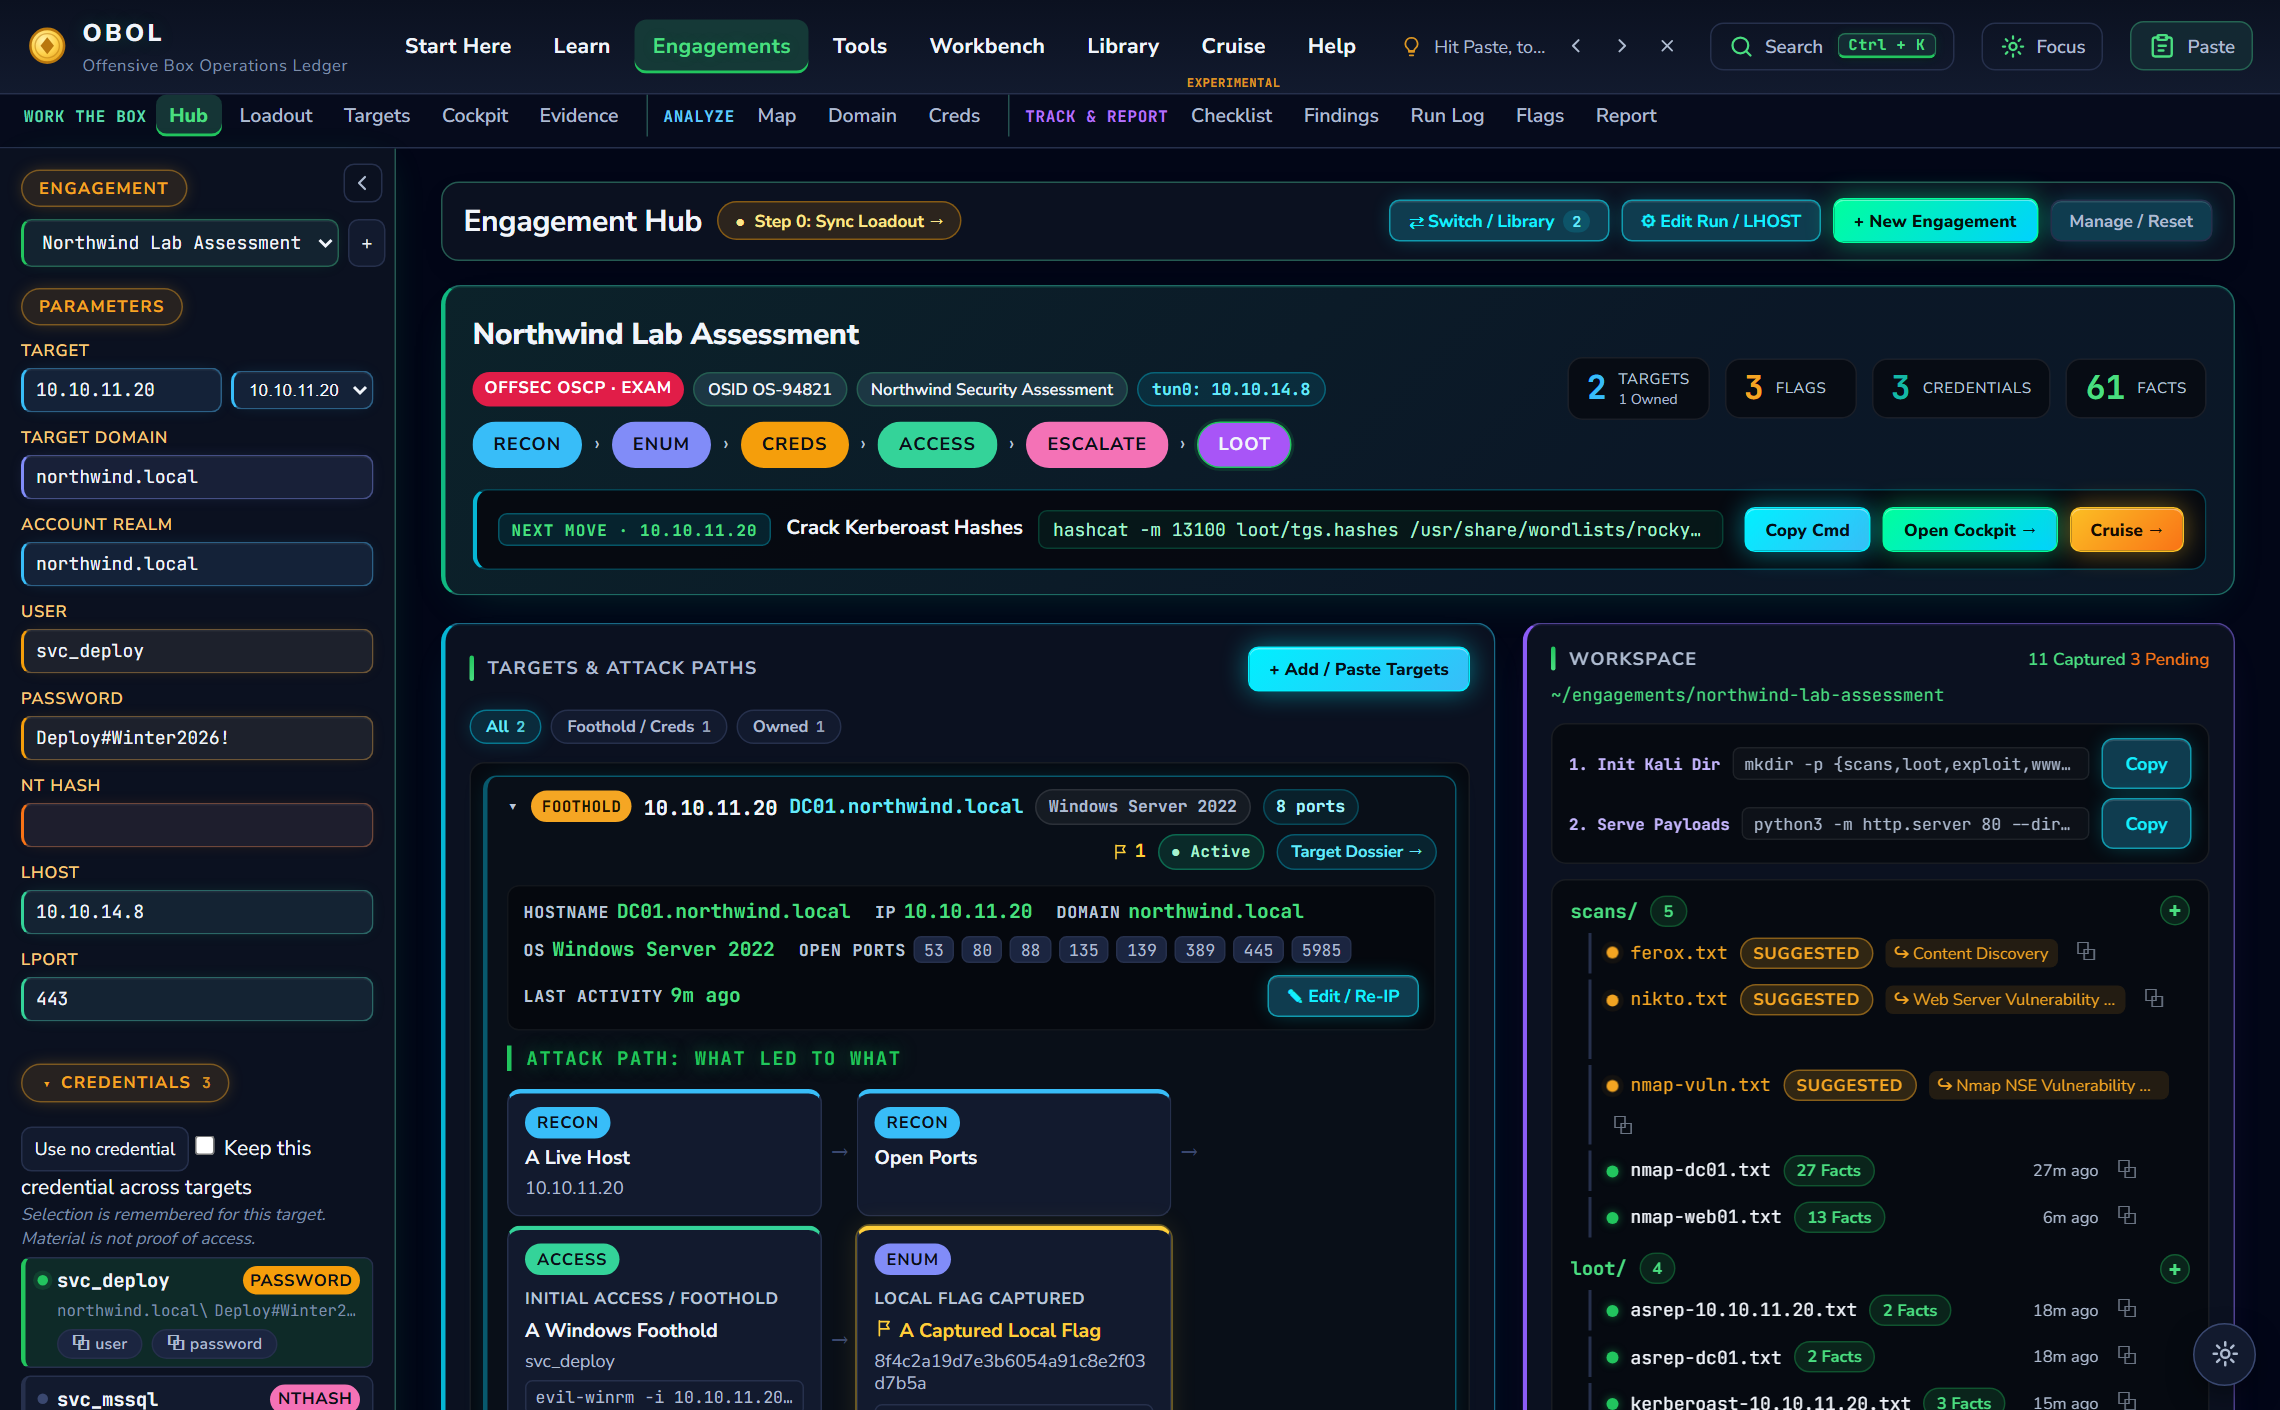Toggle Keep this credential checkbox
Viewport: 2280px width, 1410px height.
pyautogui.click(x=205, y=1146)
